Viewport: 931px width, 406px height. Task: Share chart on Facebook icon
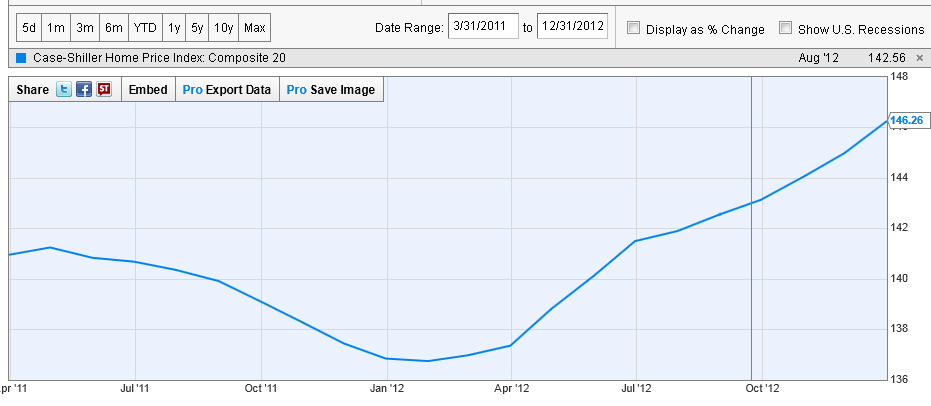click(84, 90)
